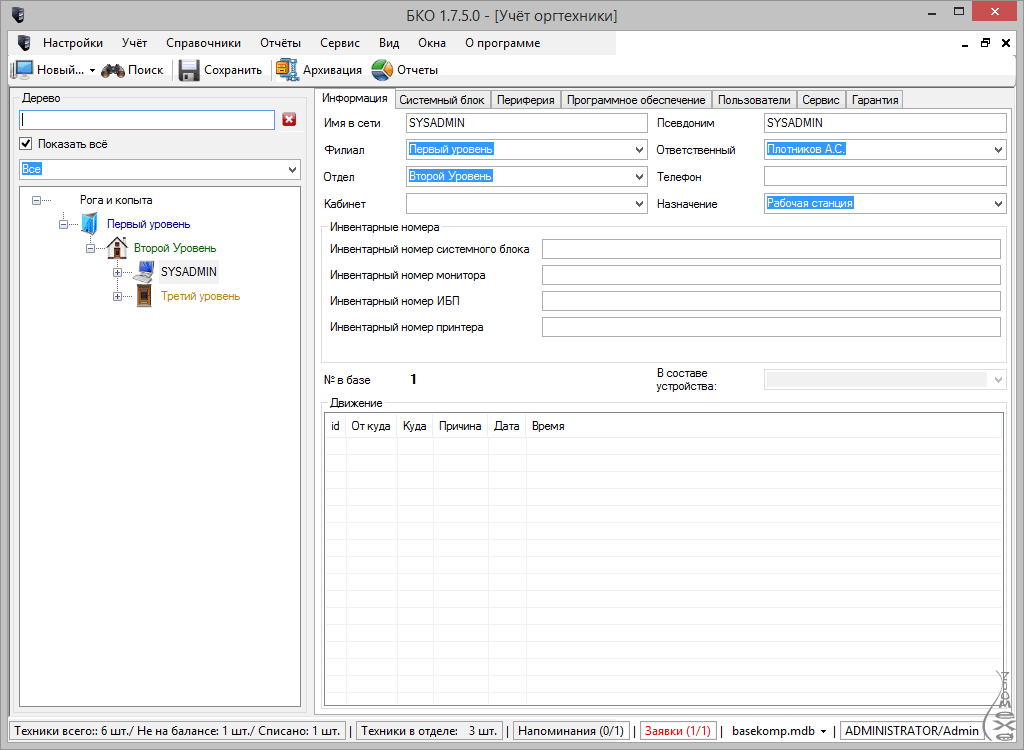Open the Справочники menu
Image resolution: width=1024 pixels, height=750 pixels.
(203, 43)
